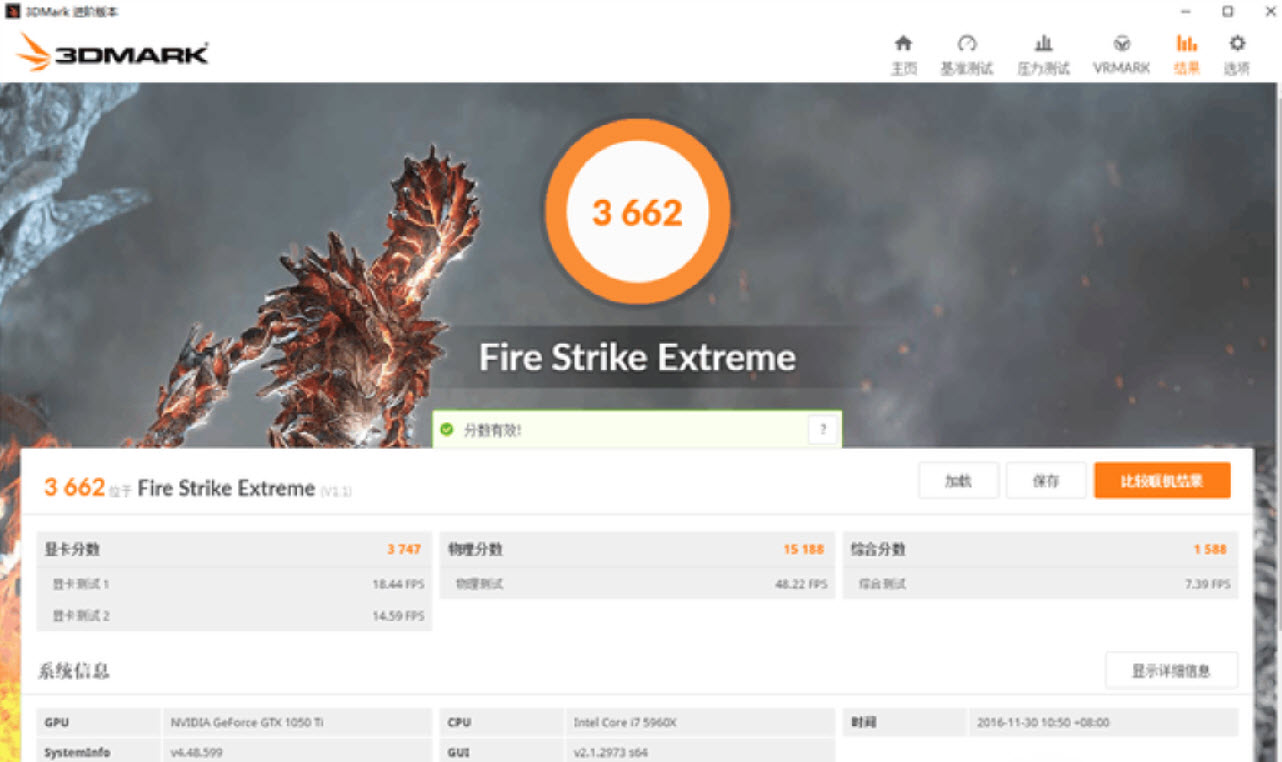Click the 分数有效! validity message
The height and width of the screenshot is (762, 1282).
[x=493, y=430]
